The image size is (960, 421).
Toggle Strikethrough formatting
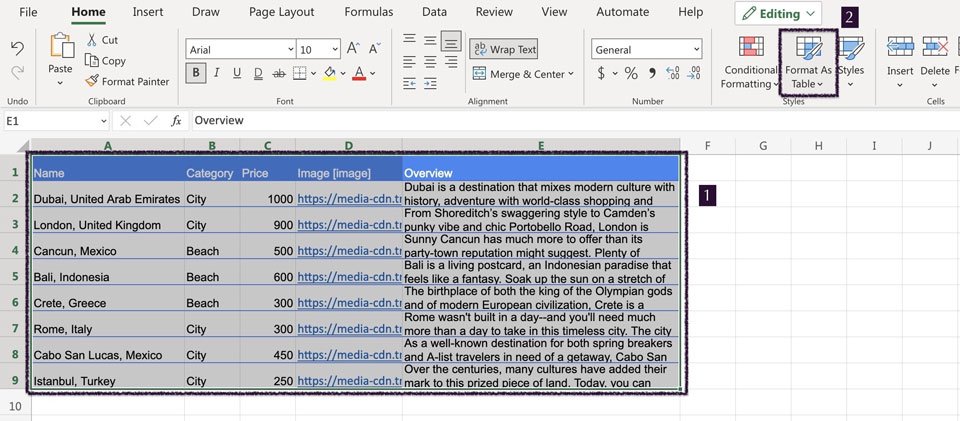click(x=279, y=73)
